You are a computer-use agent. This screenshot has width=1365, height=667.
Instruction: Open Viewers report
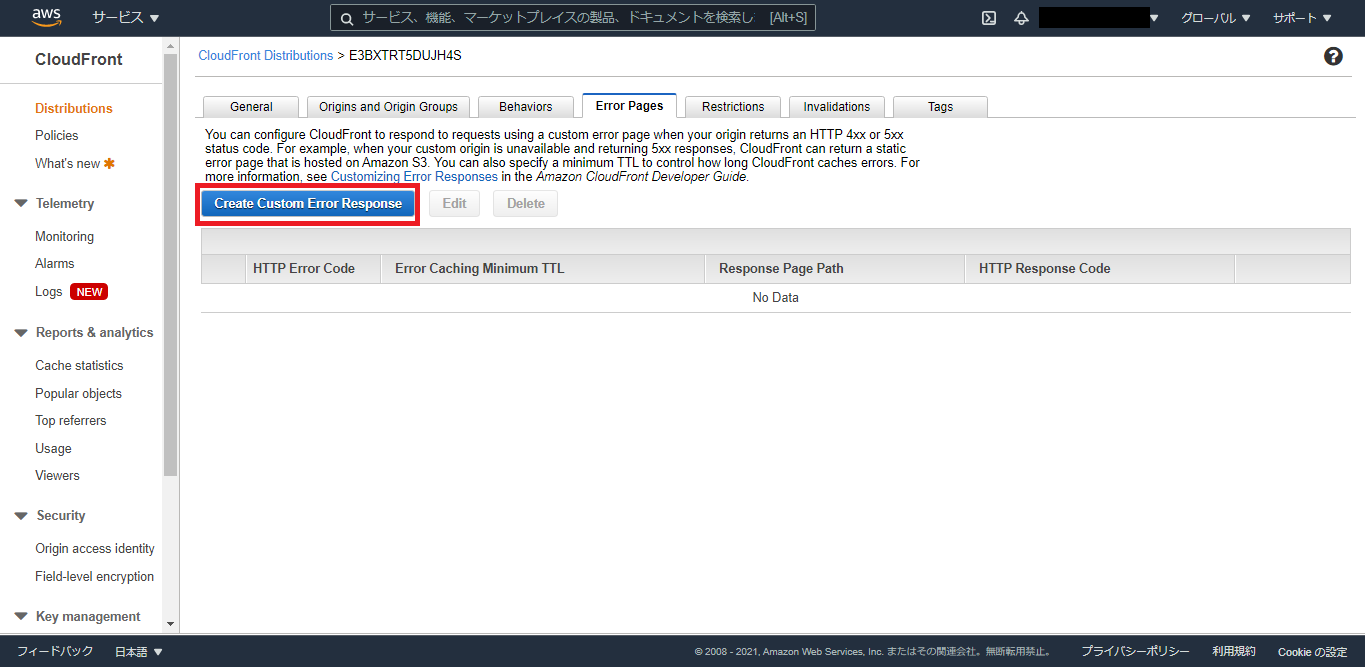point(57,475)
